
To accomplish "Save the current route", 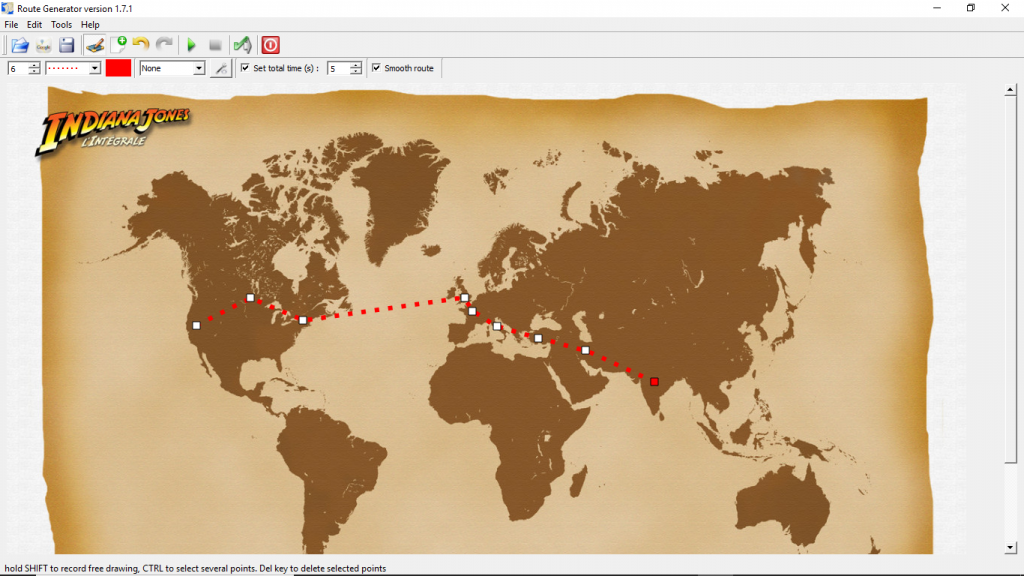I will pyautogui.click(x=66, y=44).
